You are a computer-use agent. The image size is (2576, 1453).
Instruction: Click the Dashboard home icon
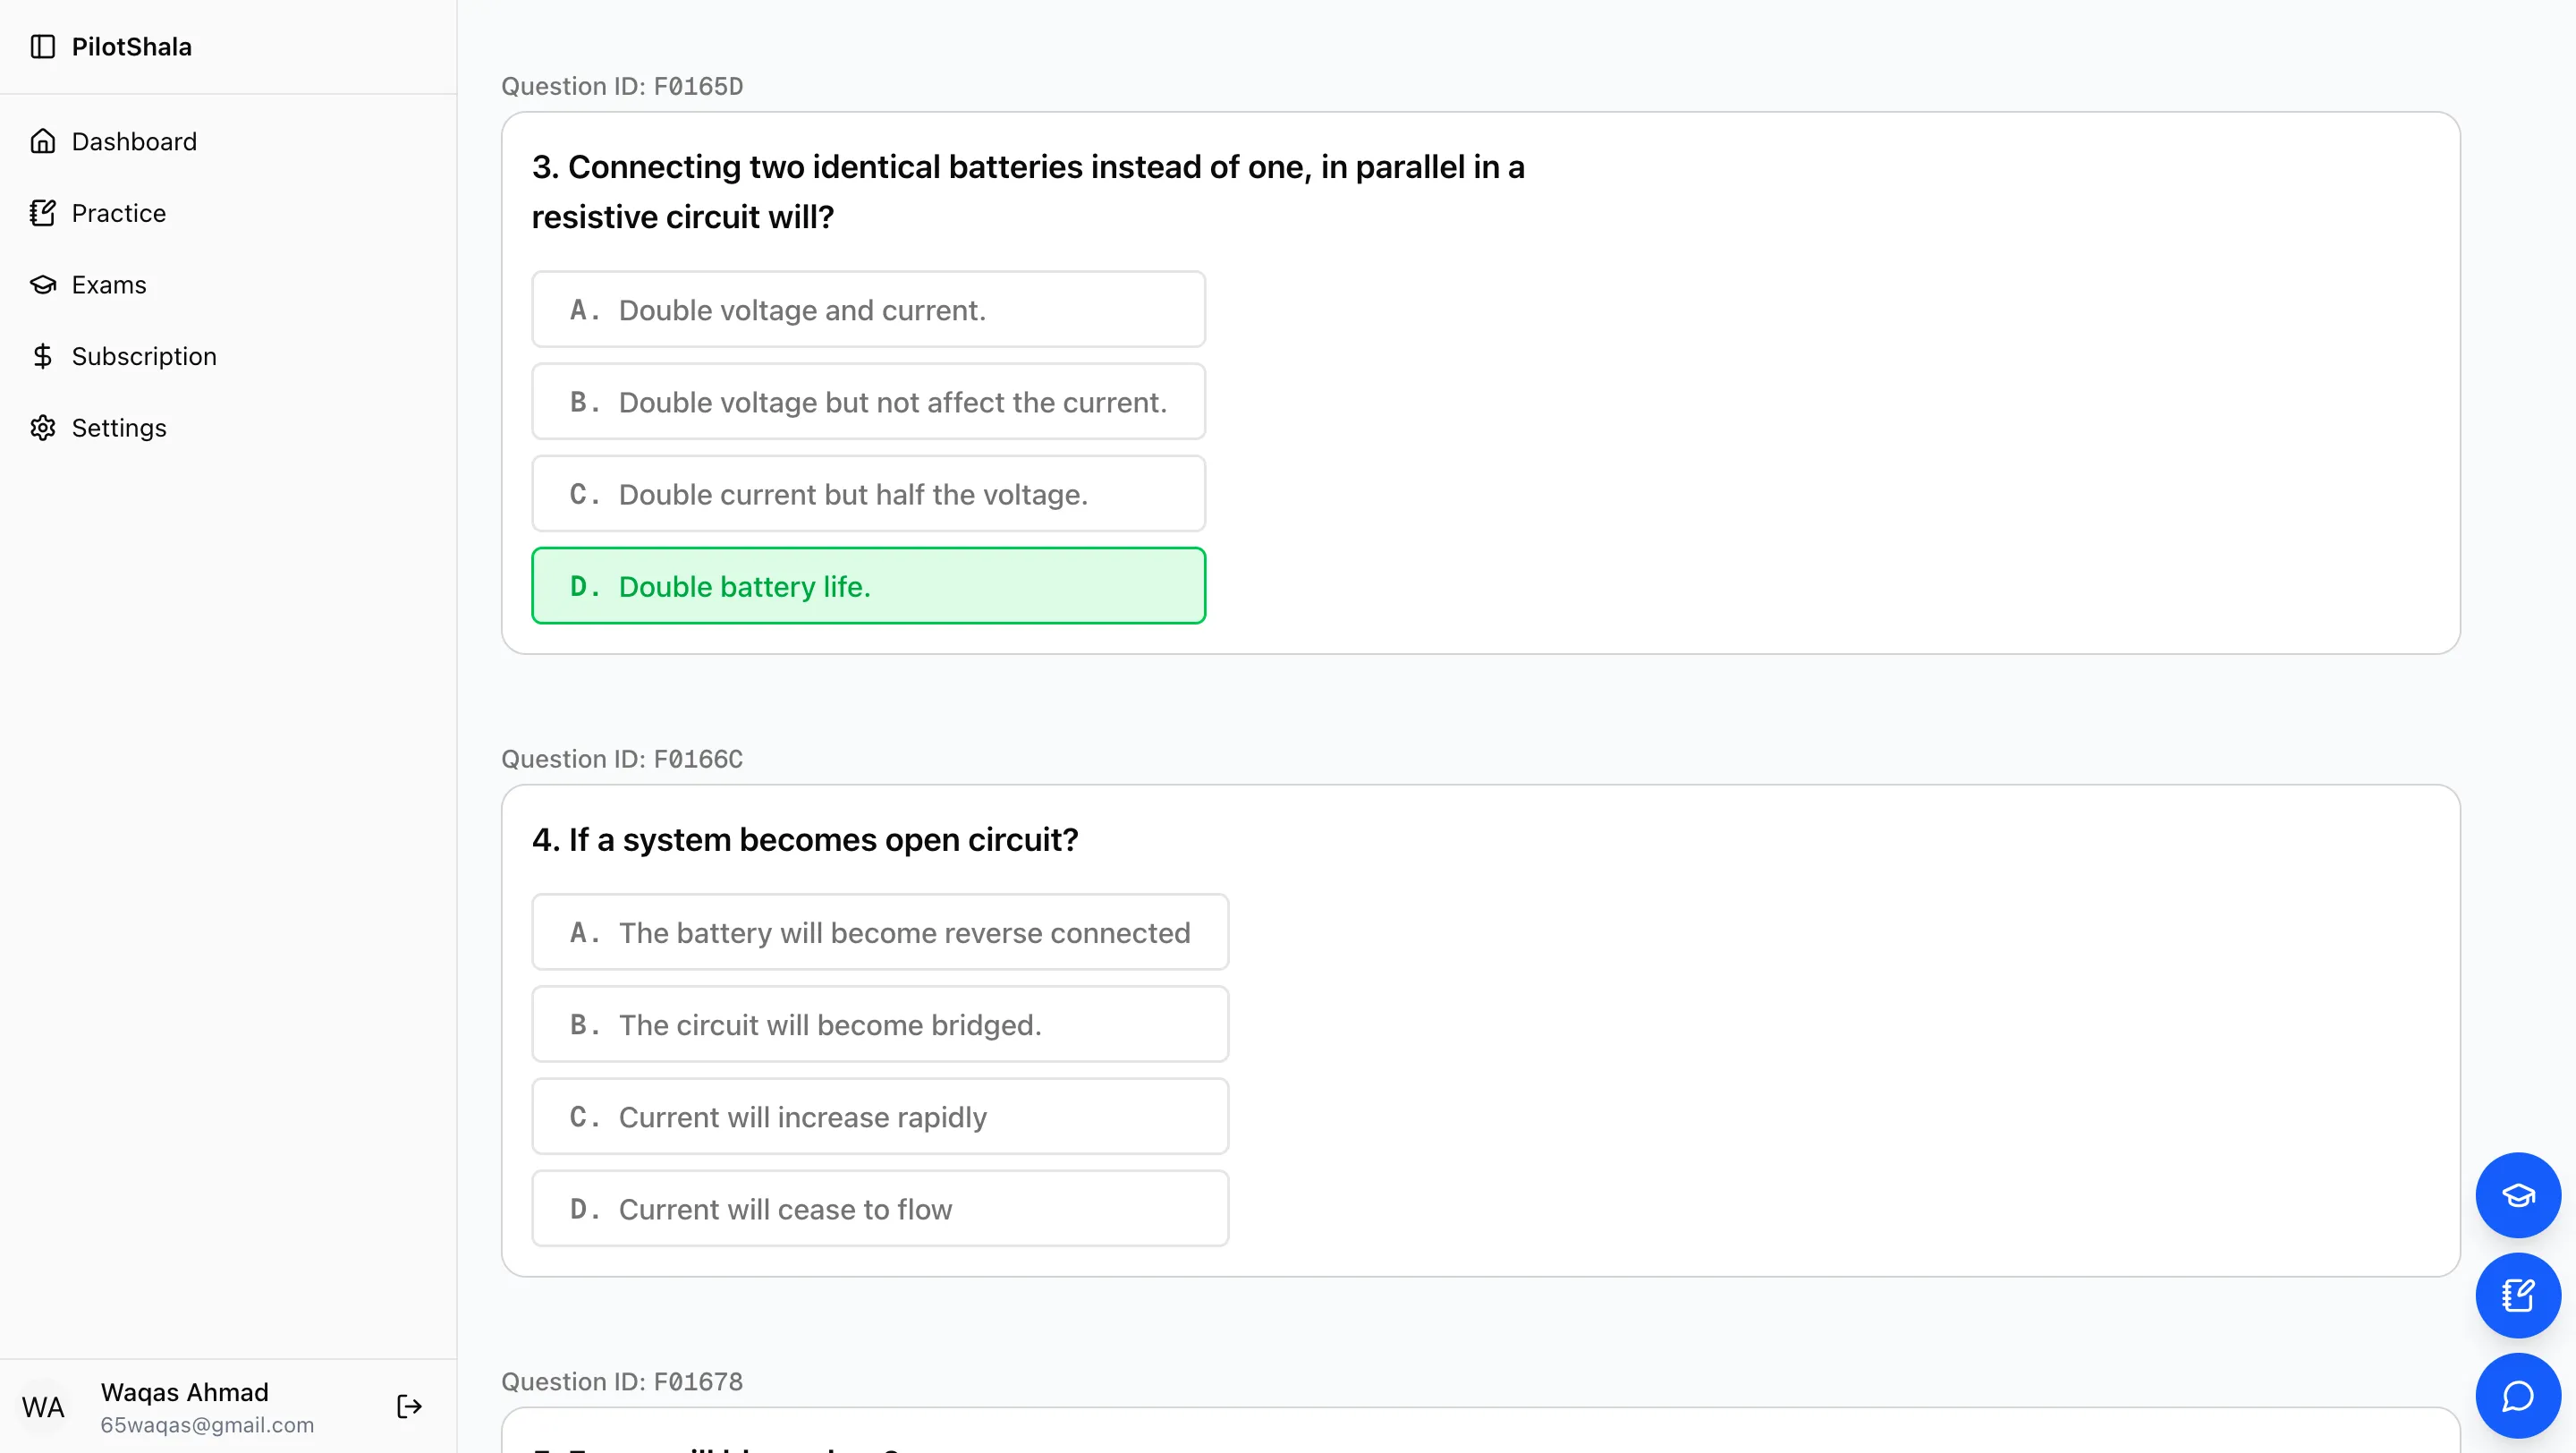[x=42, y=141]
